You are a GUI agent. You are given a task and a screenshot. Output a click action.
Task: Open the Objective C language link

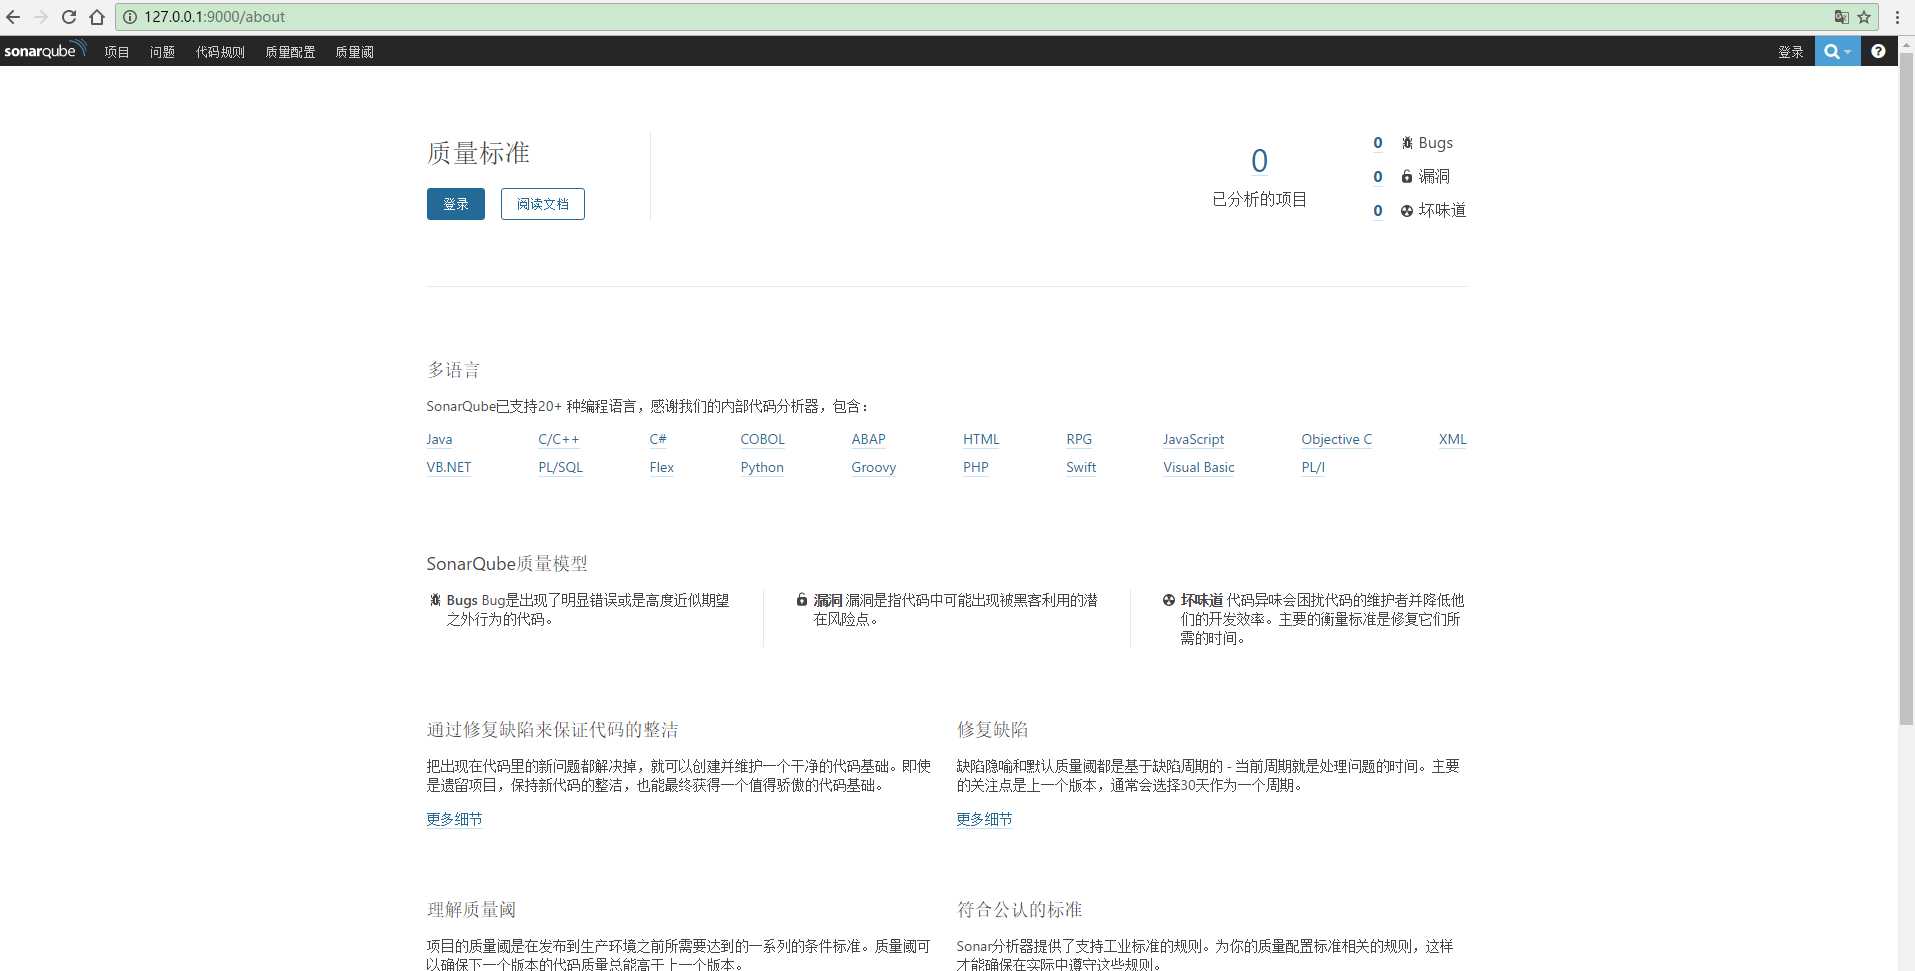1336,439
